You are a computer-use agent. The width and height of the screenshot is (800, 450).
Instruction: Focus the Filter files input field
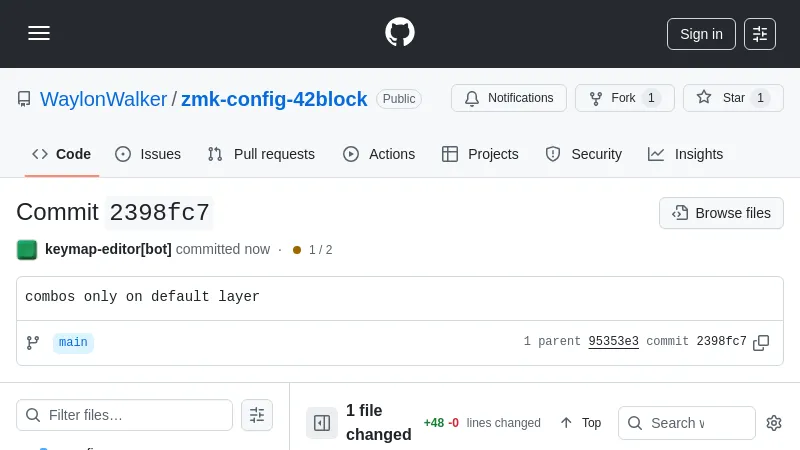pos(138,415)
